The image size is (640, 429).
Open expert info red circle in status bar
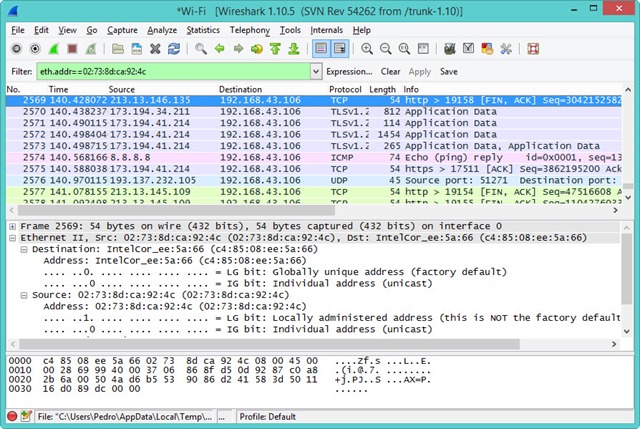[12, 416]
